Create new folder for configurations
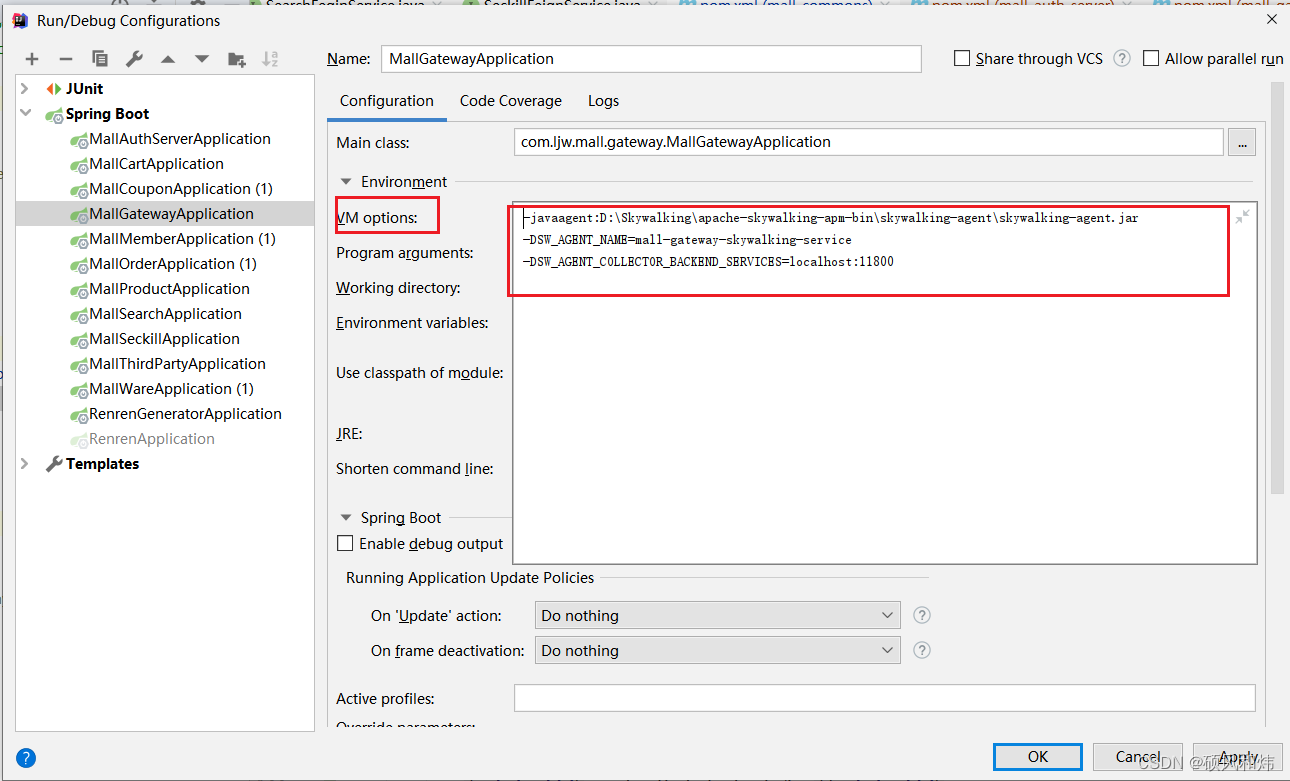 (237, 59)
